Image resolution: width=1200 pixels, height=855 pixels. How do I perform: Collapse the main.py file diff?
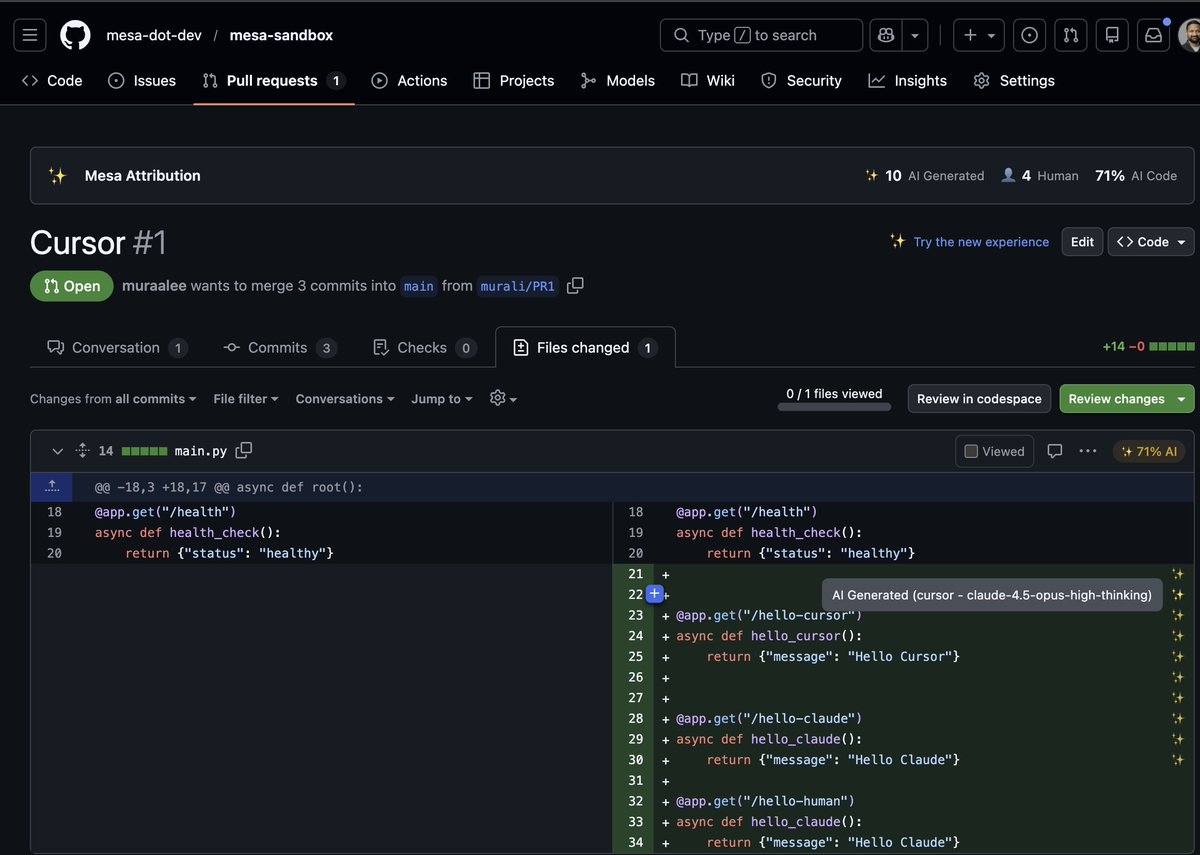[x=58, y=452]
